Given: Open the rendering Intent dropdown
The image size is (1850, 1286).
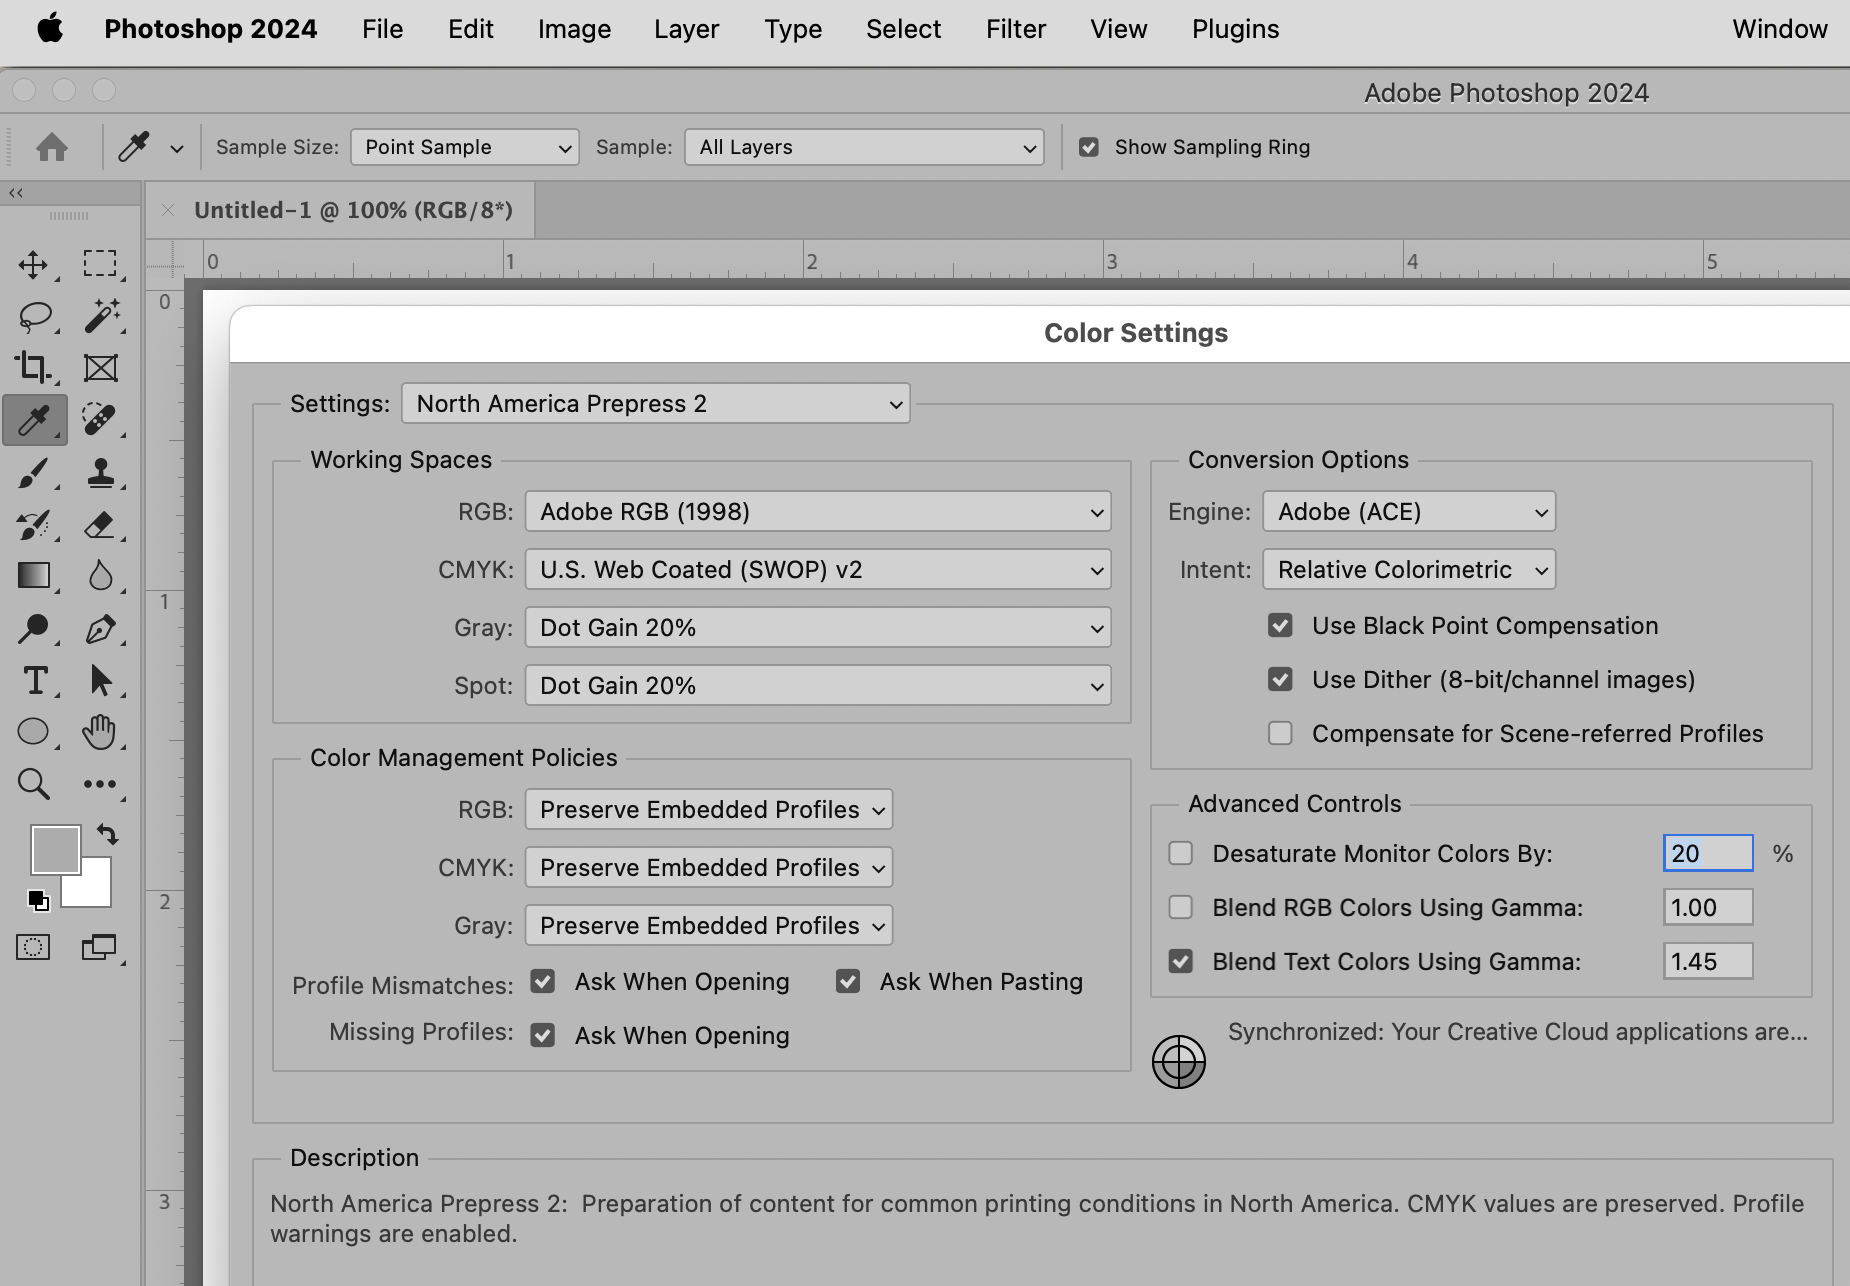Looking at the screenshot, I should pos(1407,569).
